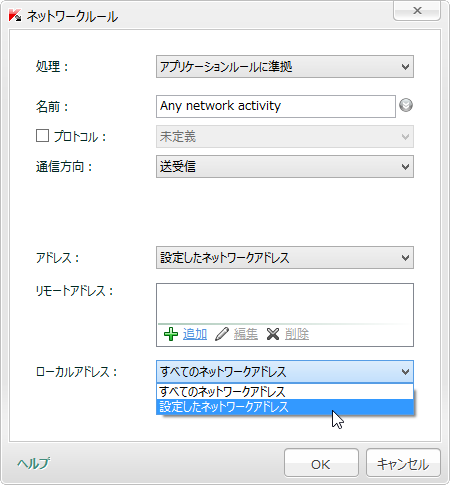Enable the プロトコル checkbox
This screenshot has width=450, height=485.
tap(42, 136)
